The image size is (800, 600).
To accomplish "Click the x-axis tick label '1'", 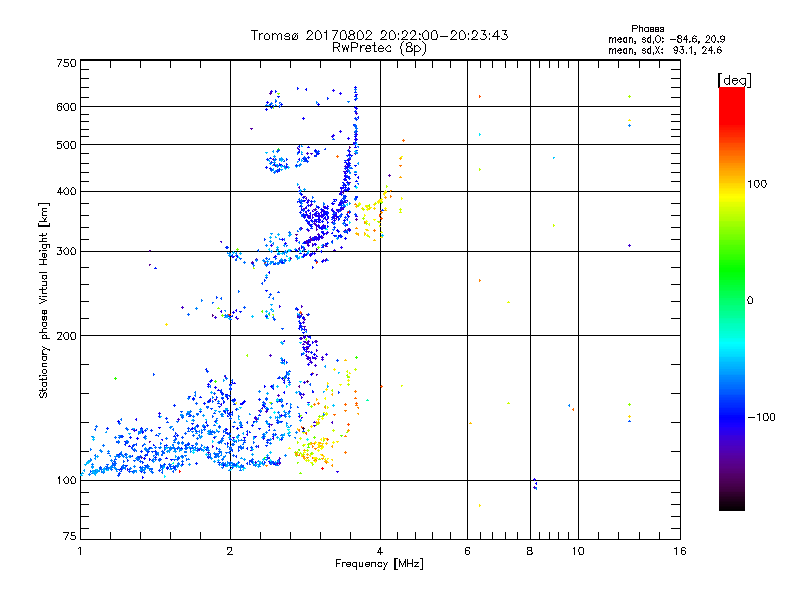I will (80, 551).
